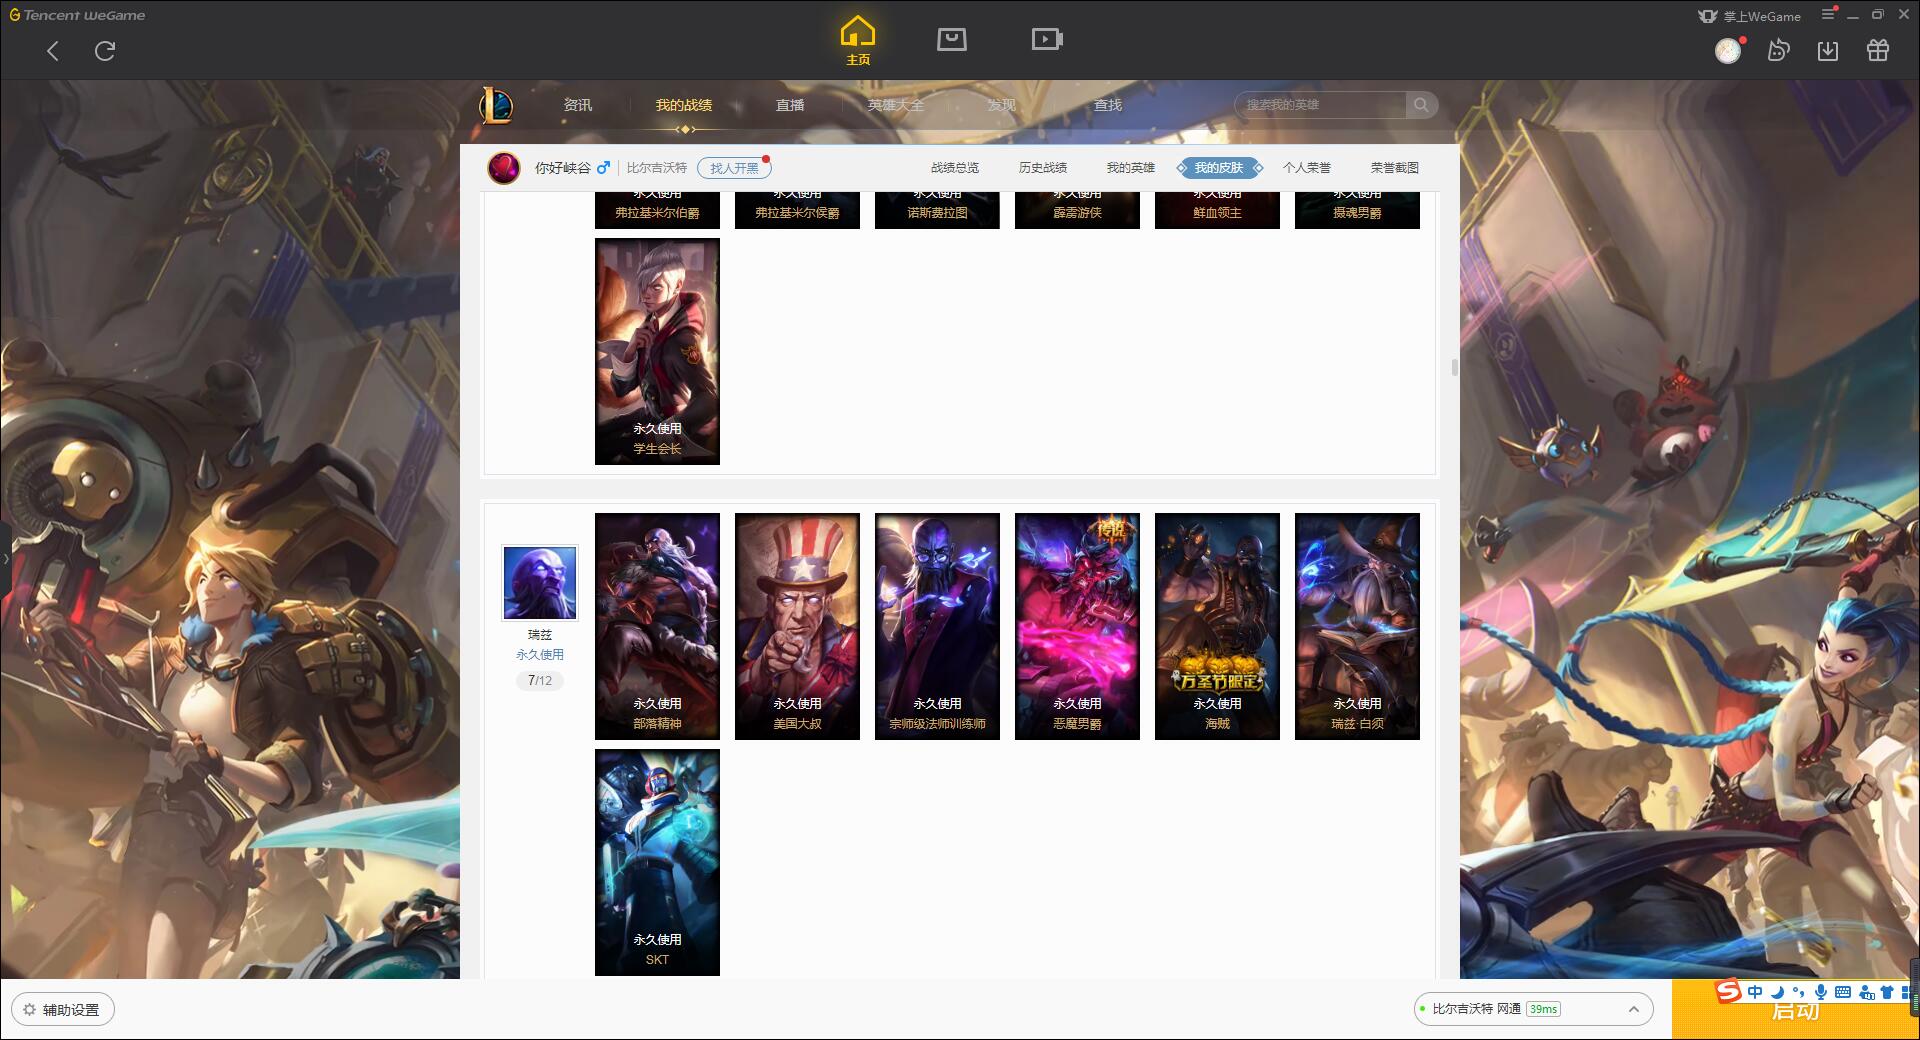This screenshot has height=1040, width=1920.
Task: Refresh the page with the reload icon
Action: (x=105, y=51)
